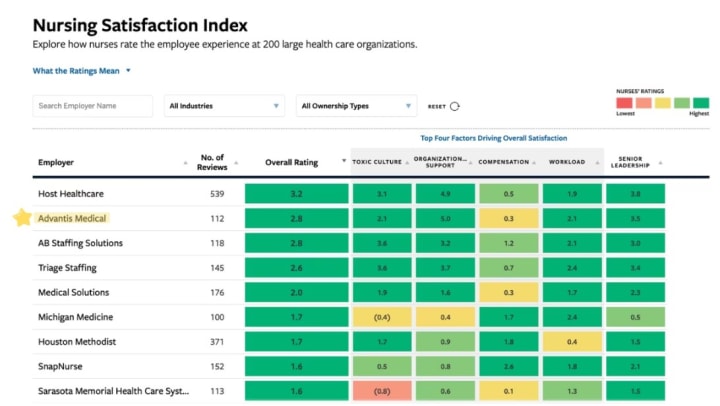Click Medical Solutions' 176 reviews count
Image resolution: width=720 pixels, height=406 pixels.
pos(217,293)
